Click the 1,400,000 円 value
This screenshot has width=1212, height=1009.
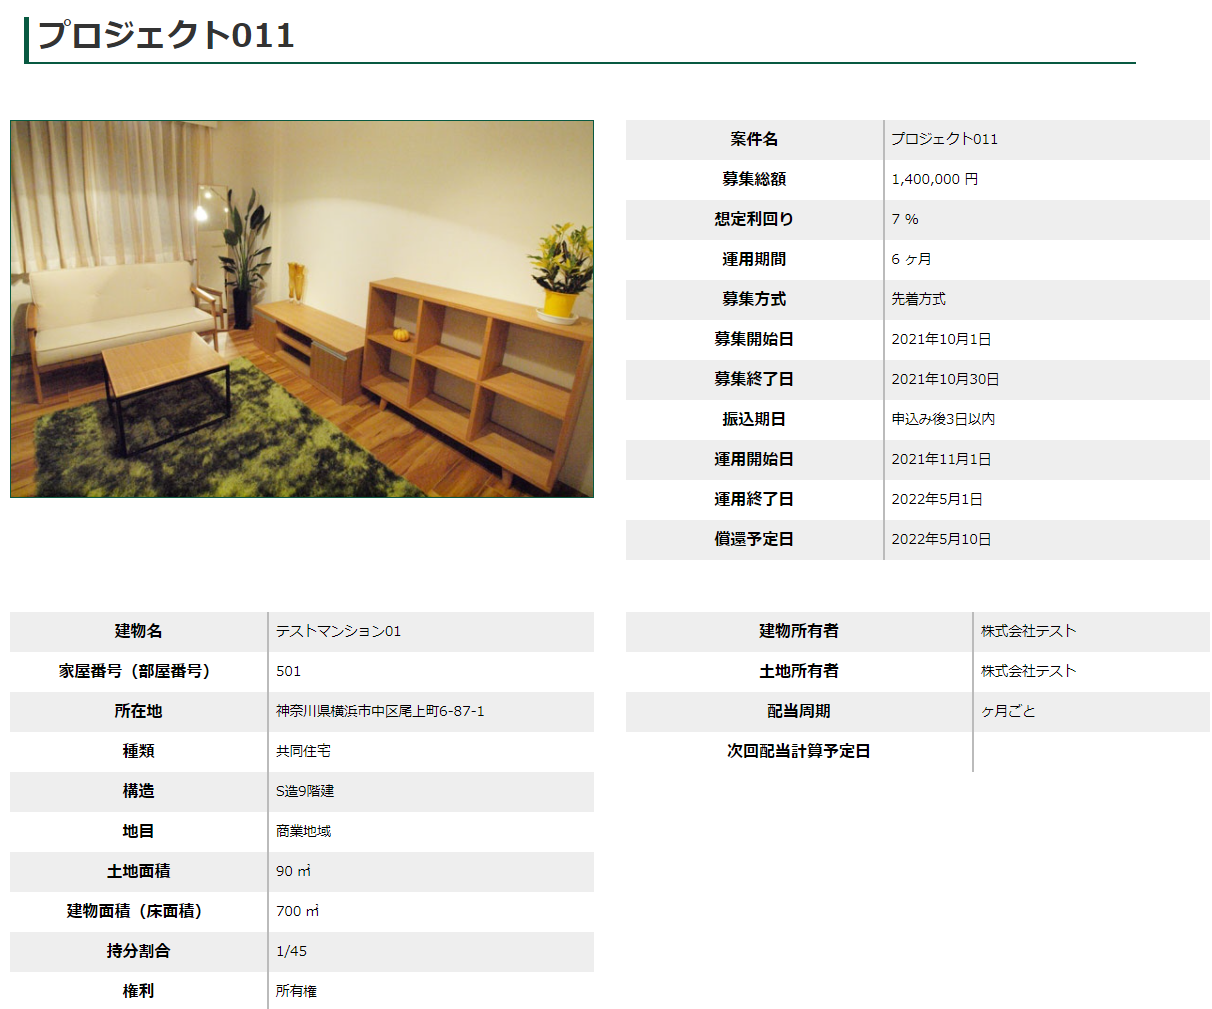pos(935,179)
